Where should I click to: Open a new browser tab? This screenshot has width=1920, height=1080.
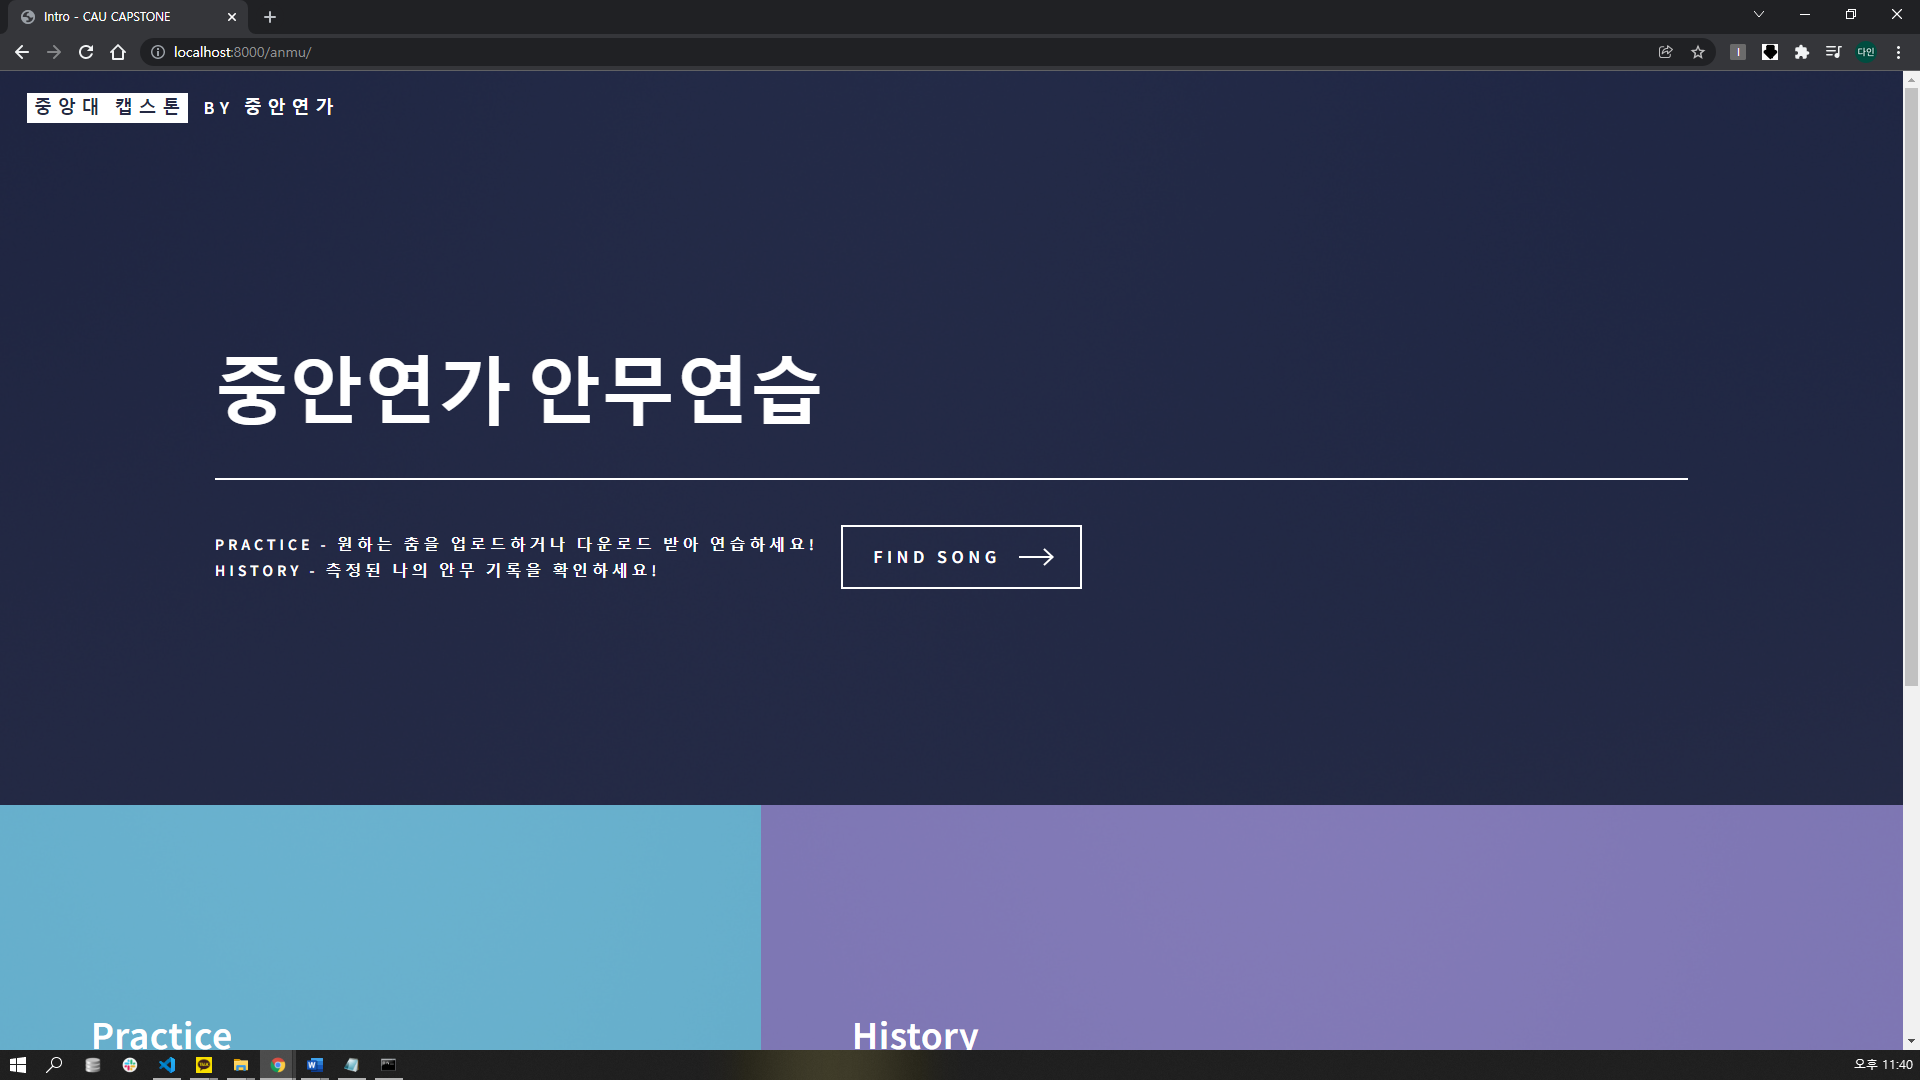(x=270, y=17)
